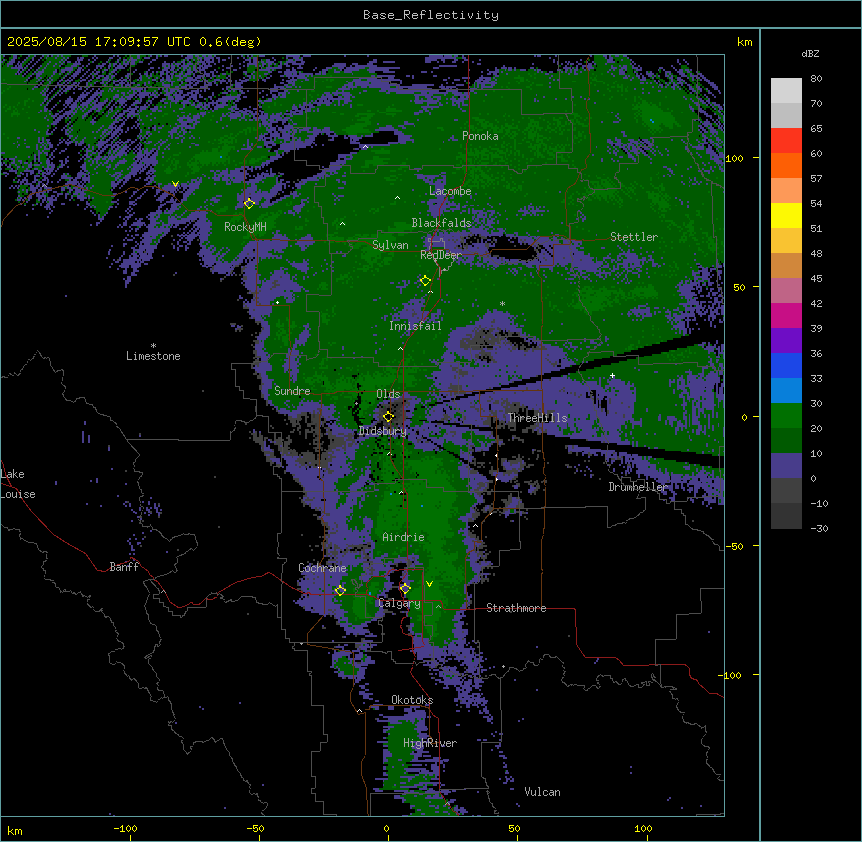Click the RockyMH map label

pos(245,226)
